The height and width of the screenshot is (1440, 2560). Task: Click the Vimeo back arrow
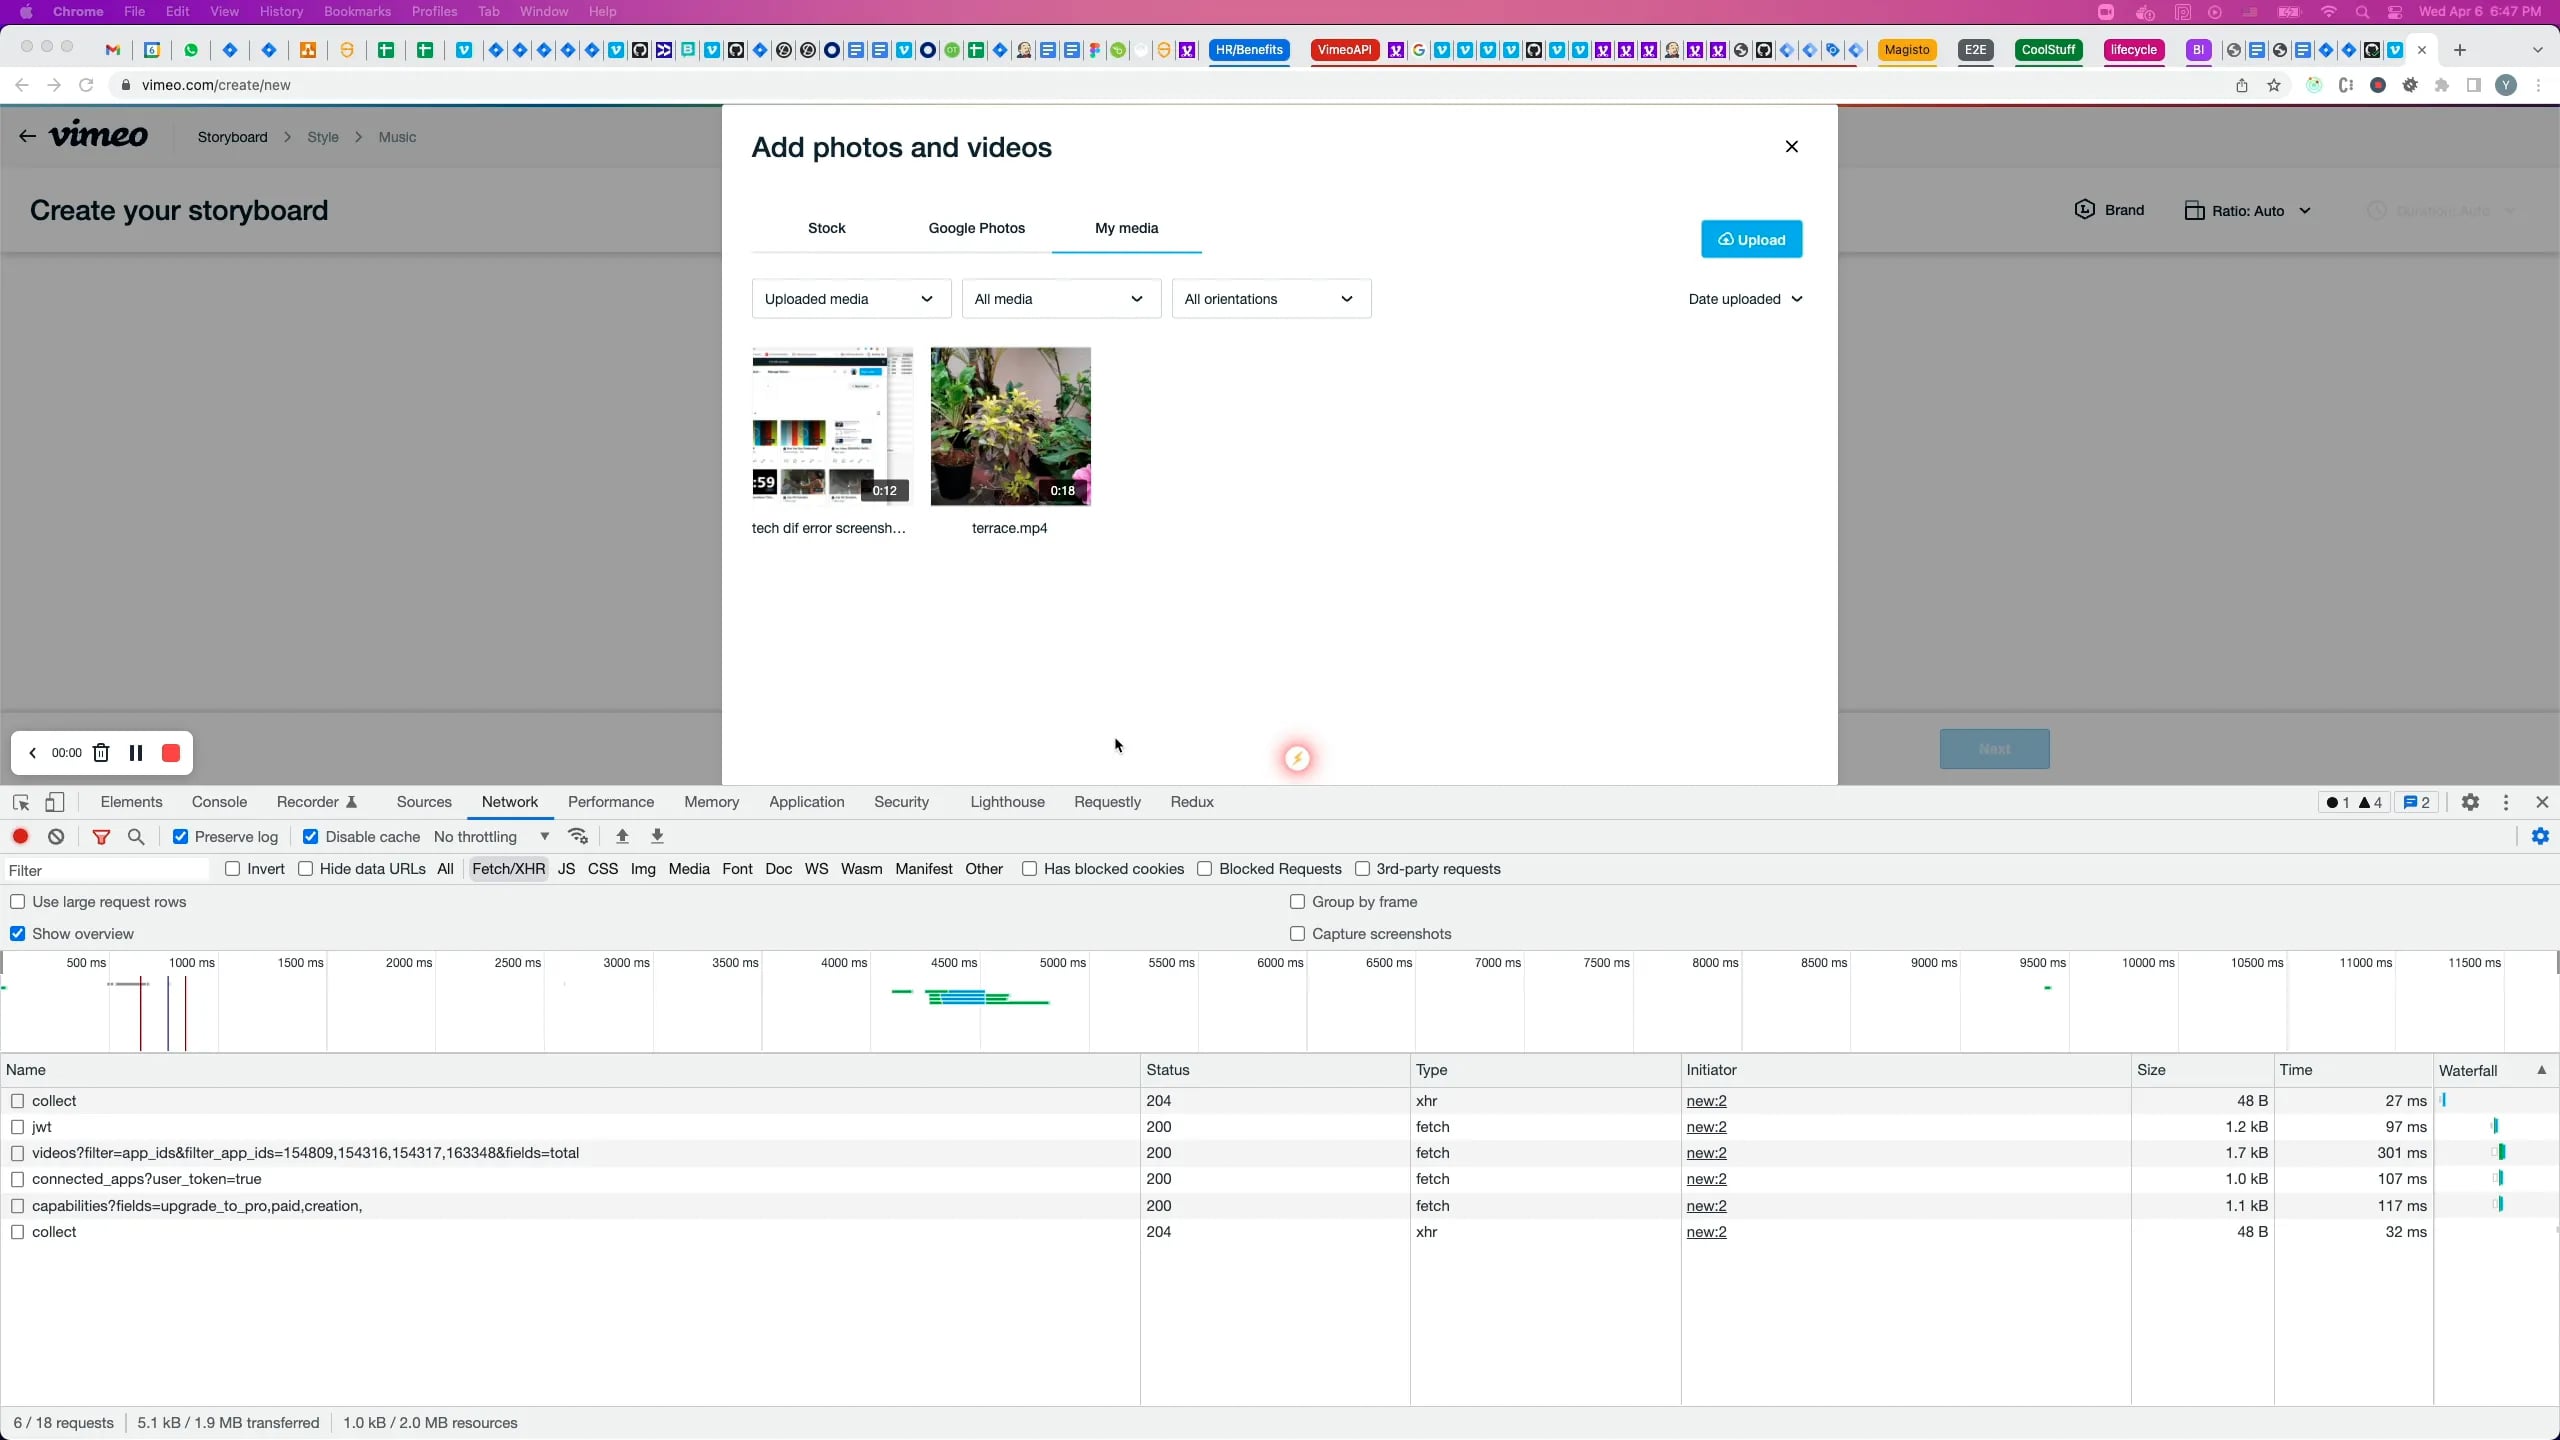click(27, 136)
